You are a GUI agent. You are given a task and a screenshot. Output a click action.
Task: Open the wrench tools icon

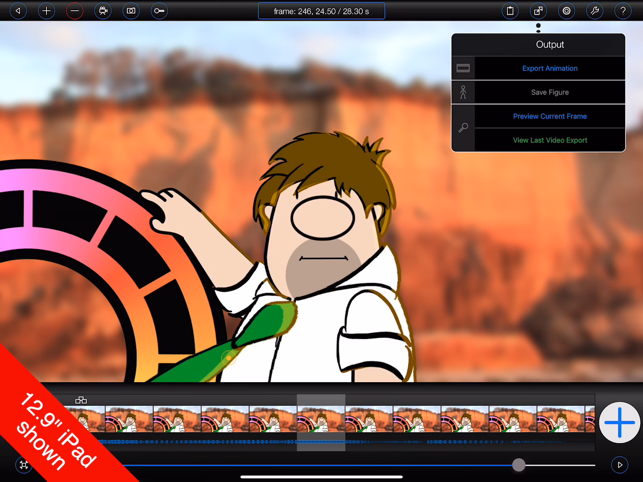[x=595, y=11]
